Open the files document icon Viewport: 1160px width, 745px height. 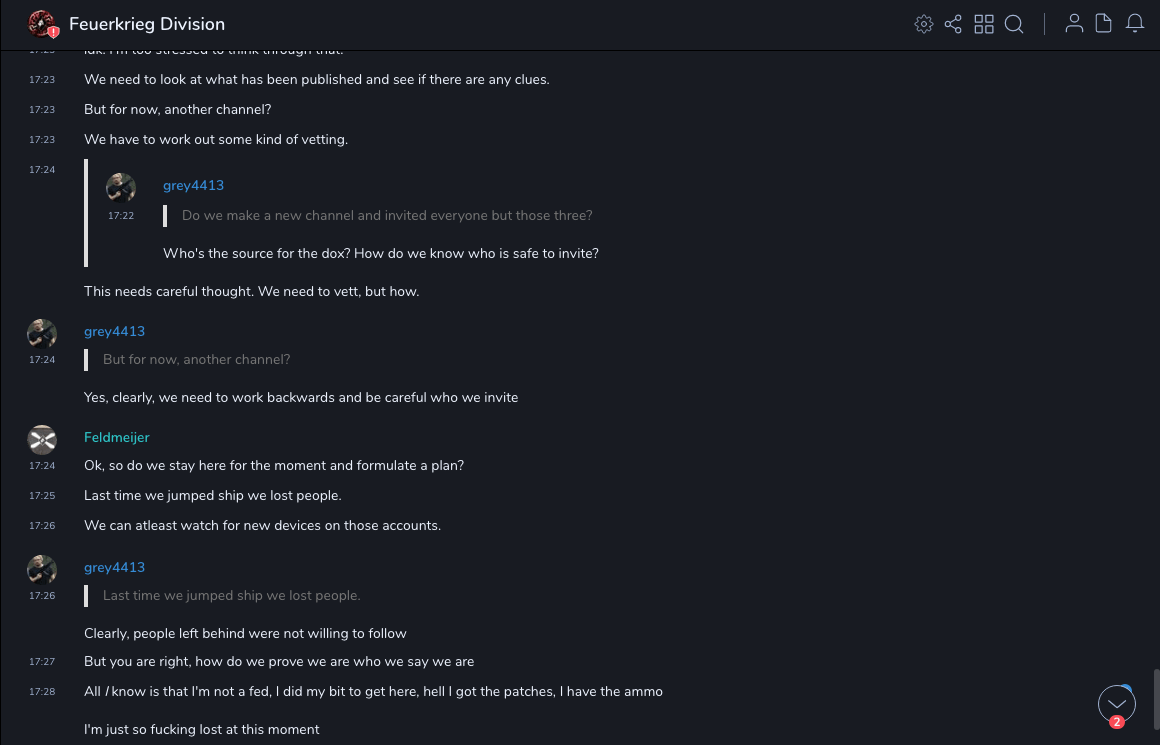point(1104,24)
